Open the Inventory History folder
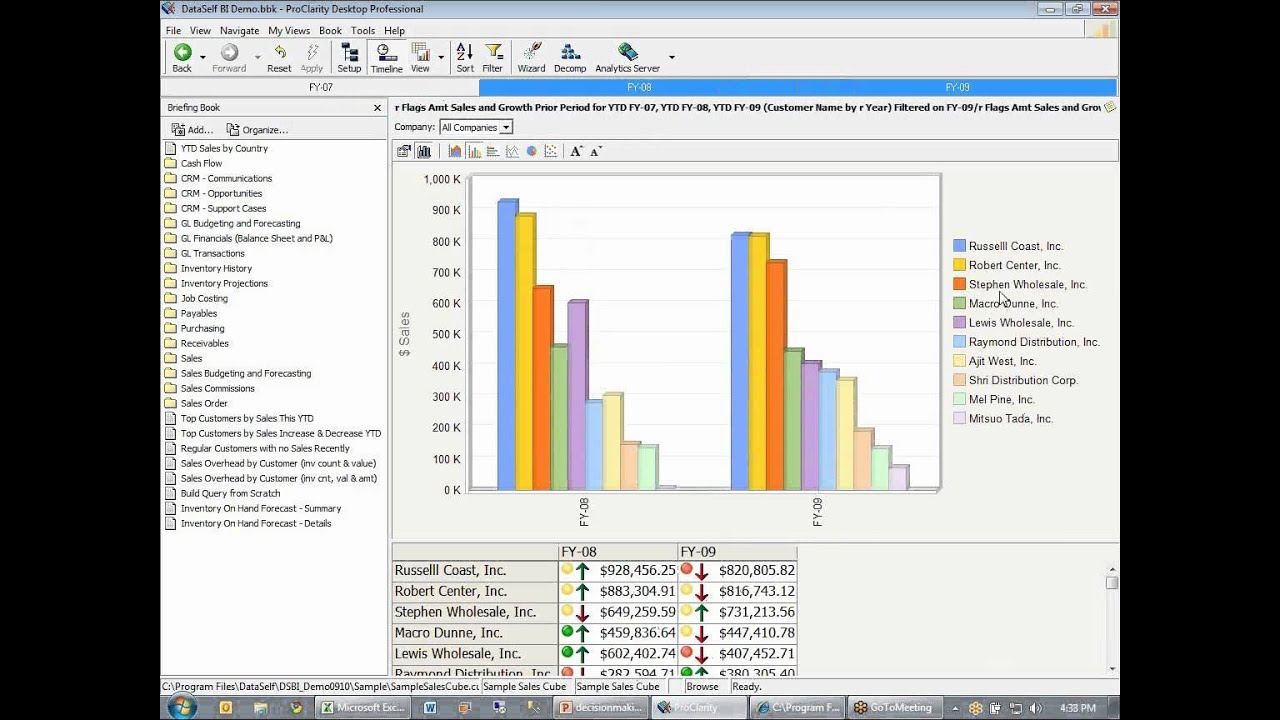The image size is (1280, 720). pos(216,268)
